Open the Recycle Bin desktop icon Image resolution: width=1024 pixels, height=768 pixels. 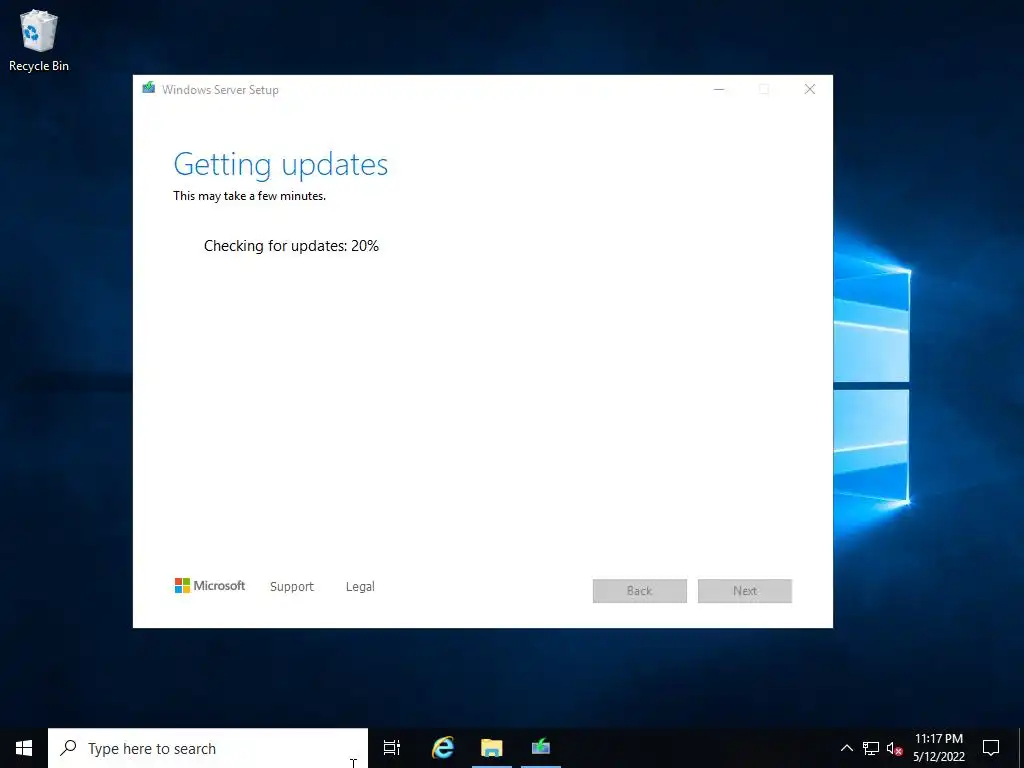click(39, 40)
